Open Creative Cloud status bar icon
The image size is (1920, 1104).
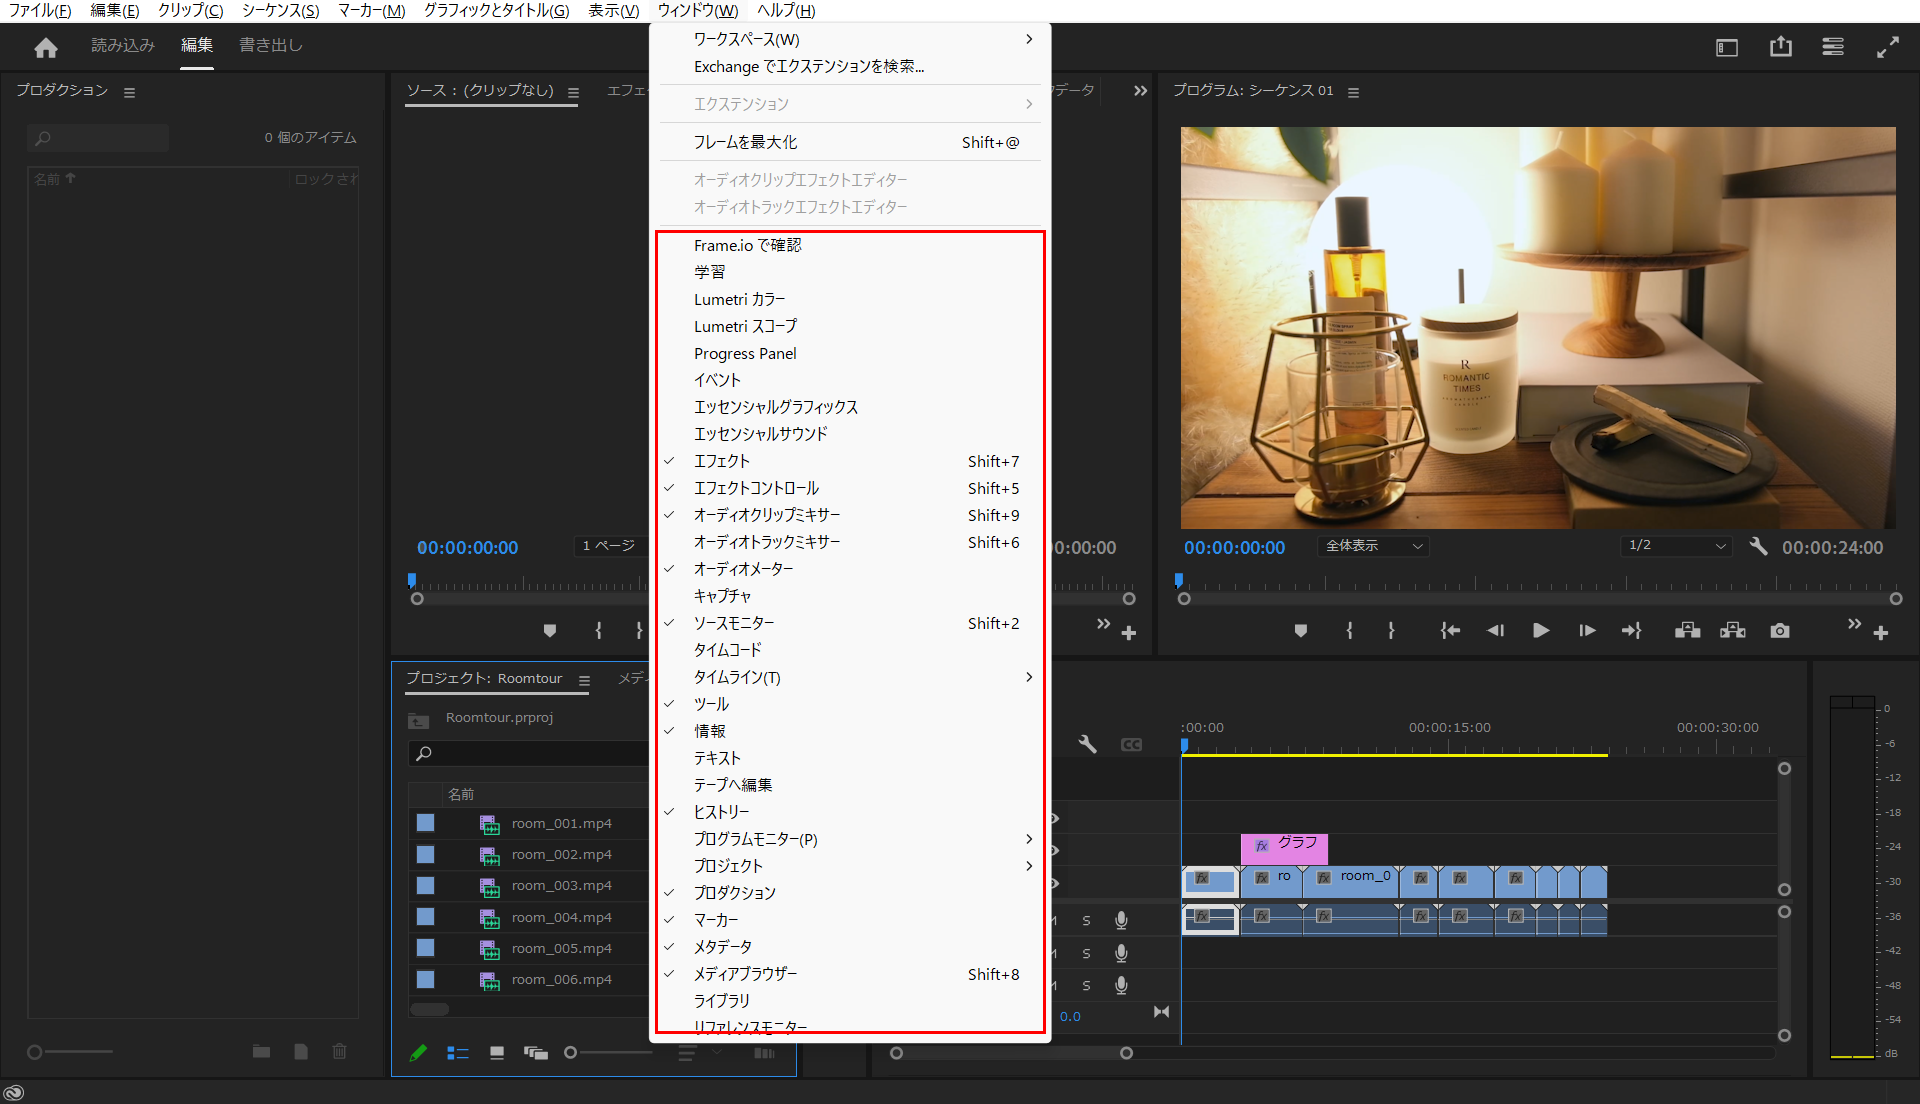tap(13, 1093)
